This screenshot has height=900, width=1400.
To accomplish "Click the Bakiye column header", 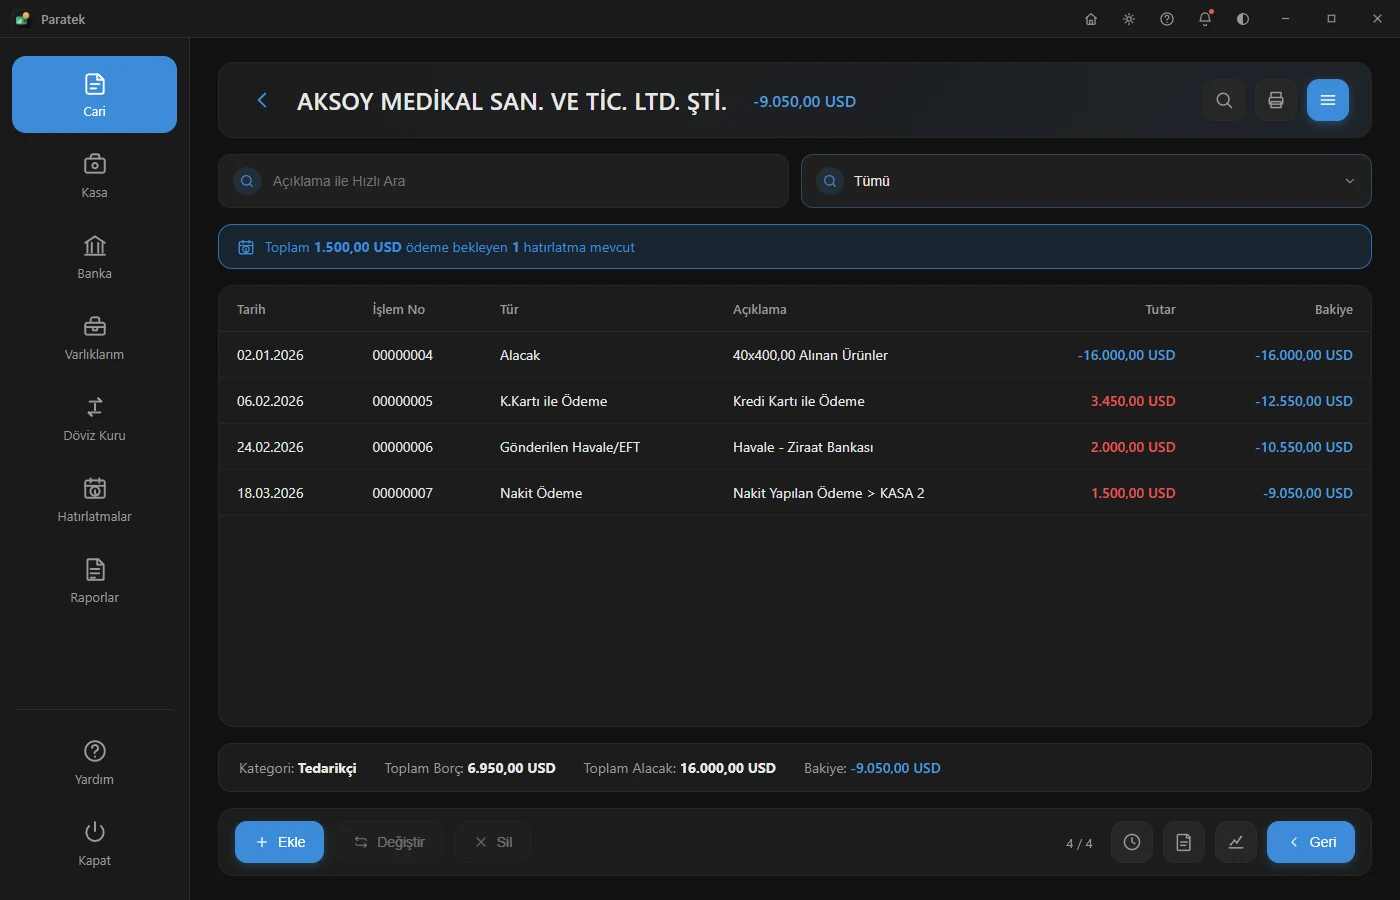I will 1334,310.
